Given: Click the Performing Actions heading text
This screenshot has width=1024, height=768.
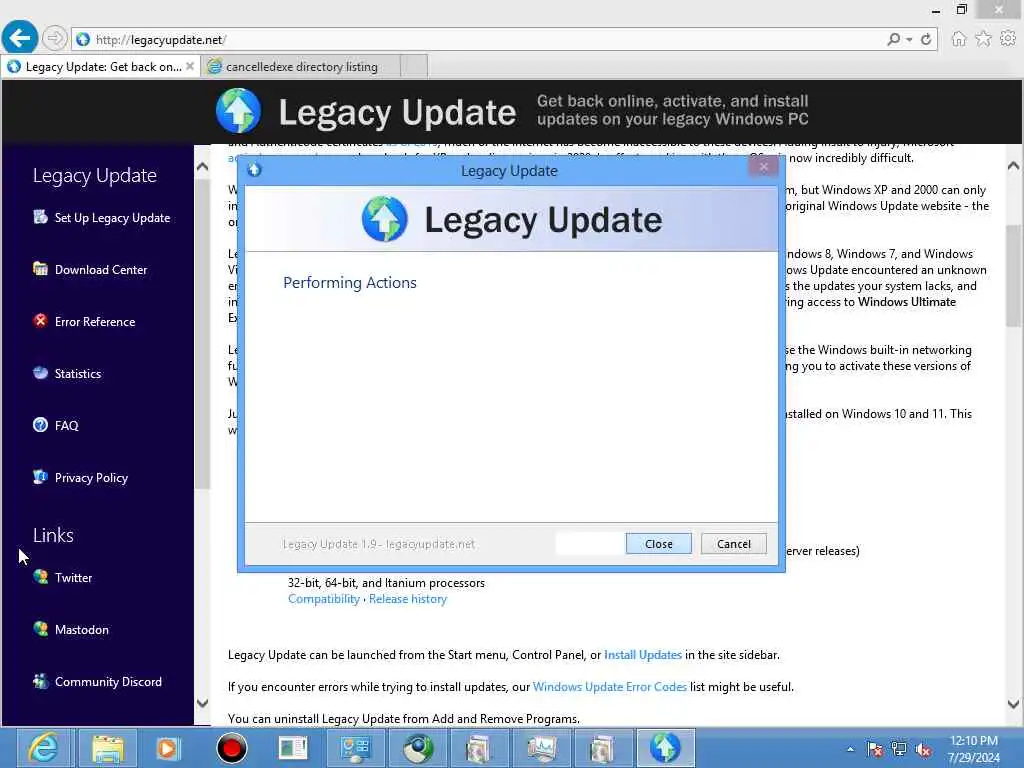Looking at the screenshot, I should click(349, 283).
